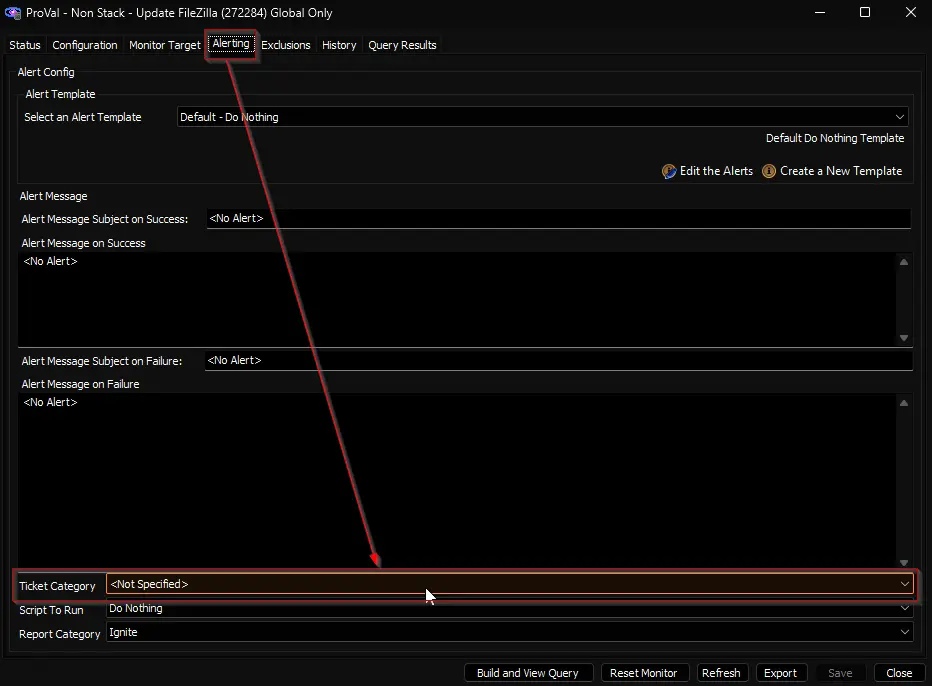Screen dimensions: 932x686
Task: Click the Edit the Alerts pencil icon
Action: (669, 171)
